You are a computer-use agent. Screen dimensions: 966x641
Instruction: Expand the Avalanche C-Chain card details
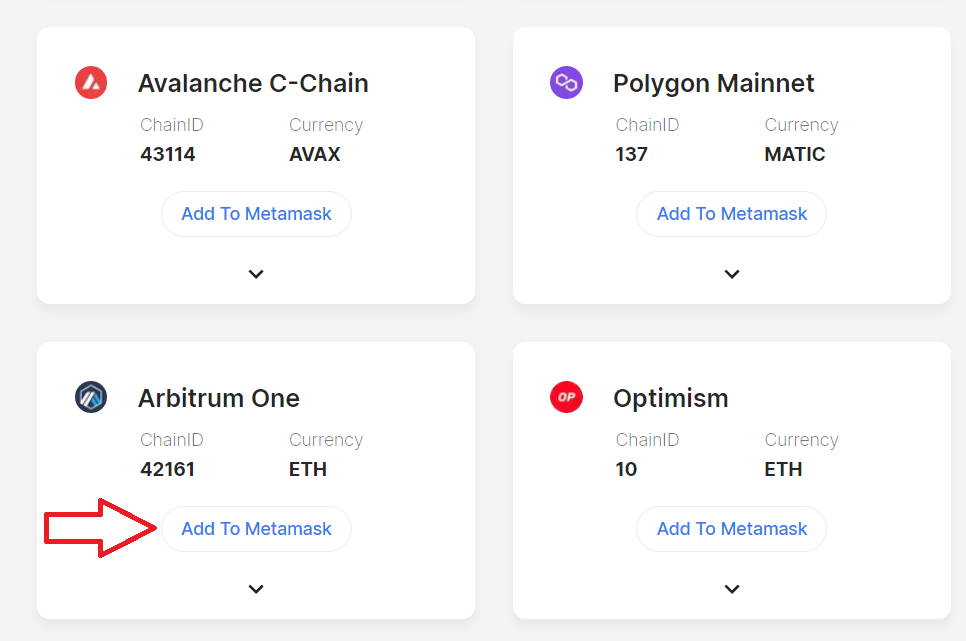pyautogui.click(x=256, y=274)
